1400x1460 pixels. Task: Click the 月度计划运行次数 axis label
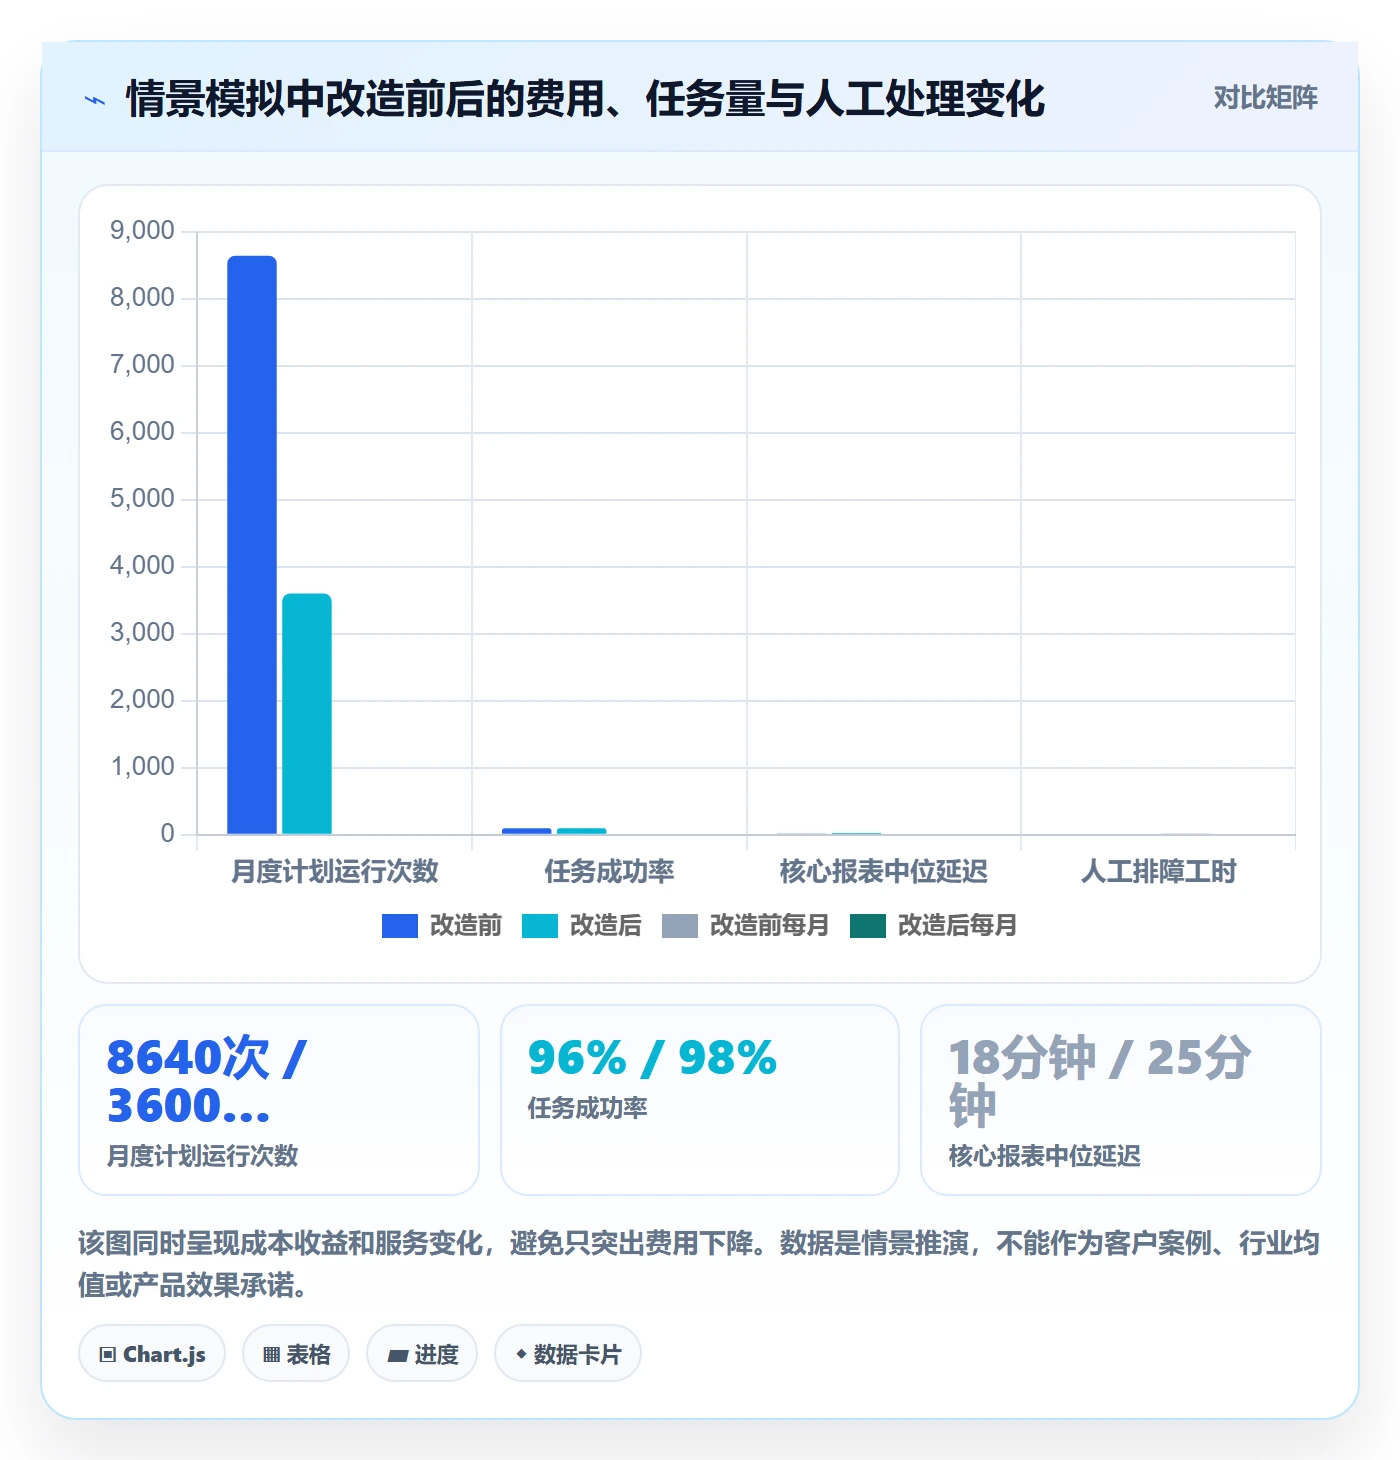click(335, 872)
